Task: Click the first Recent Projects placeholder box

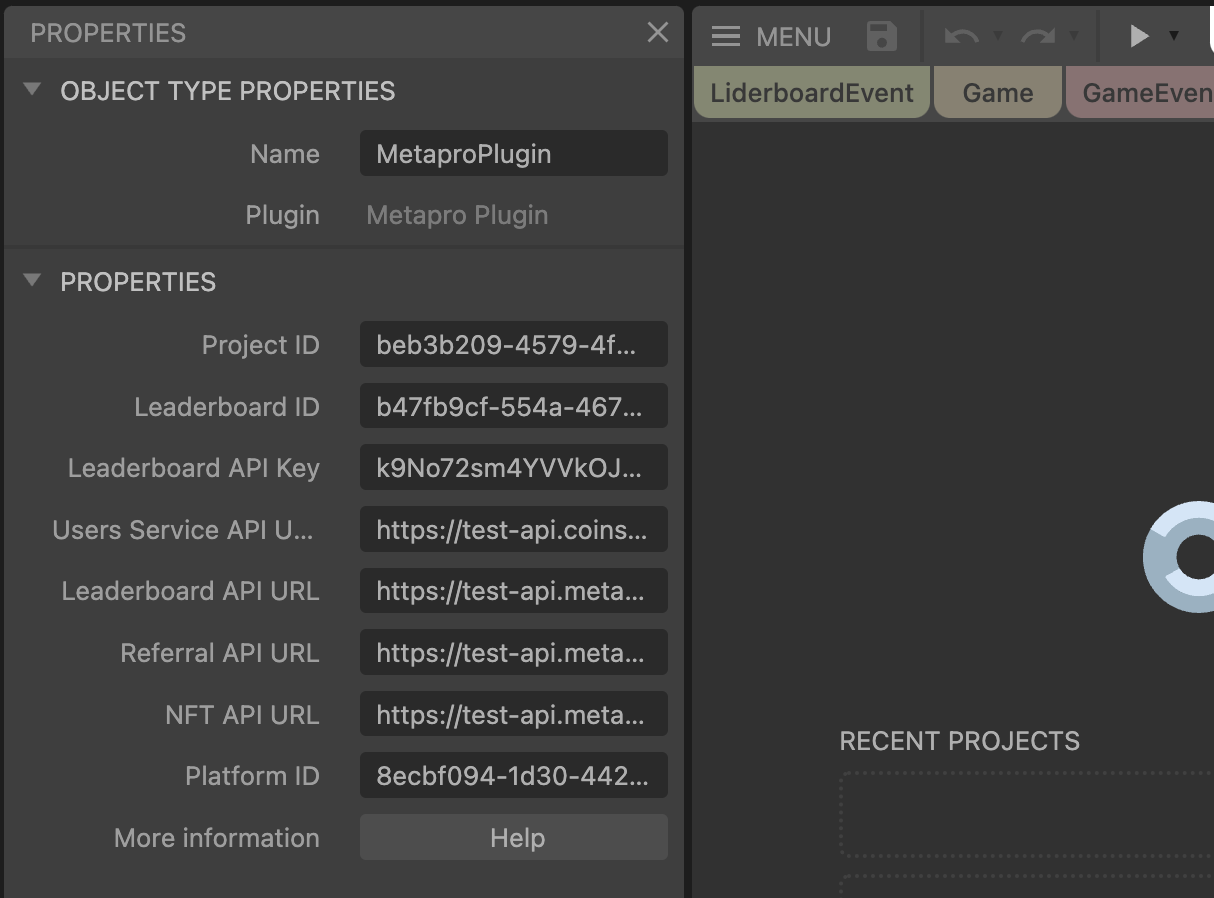Action: [x=1027, y=815]
